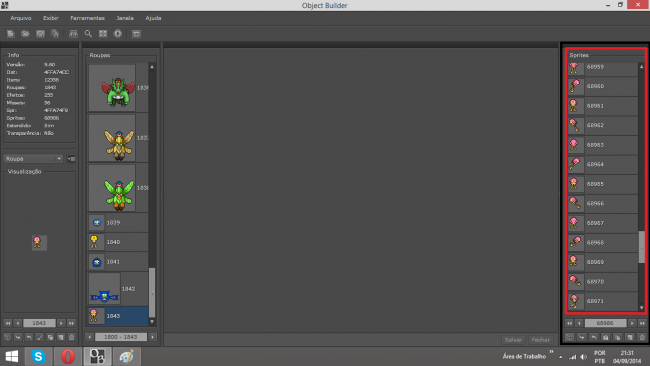
Task: Click the trash icon in Sprites panel
Action: tap(642, 337)
